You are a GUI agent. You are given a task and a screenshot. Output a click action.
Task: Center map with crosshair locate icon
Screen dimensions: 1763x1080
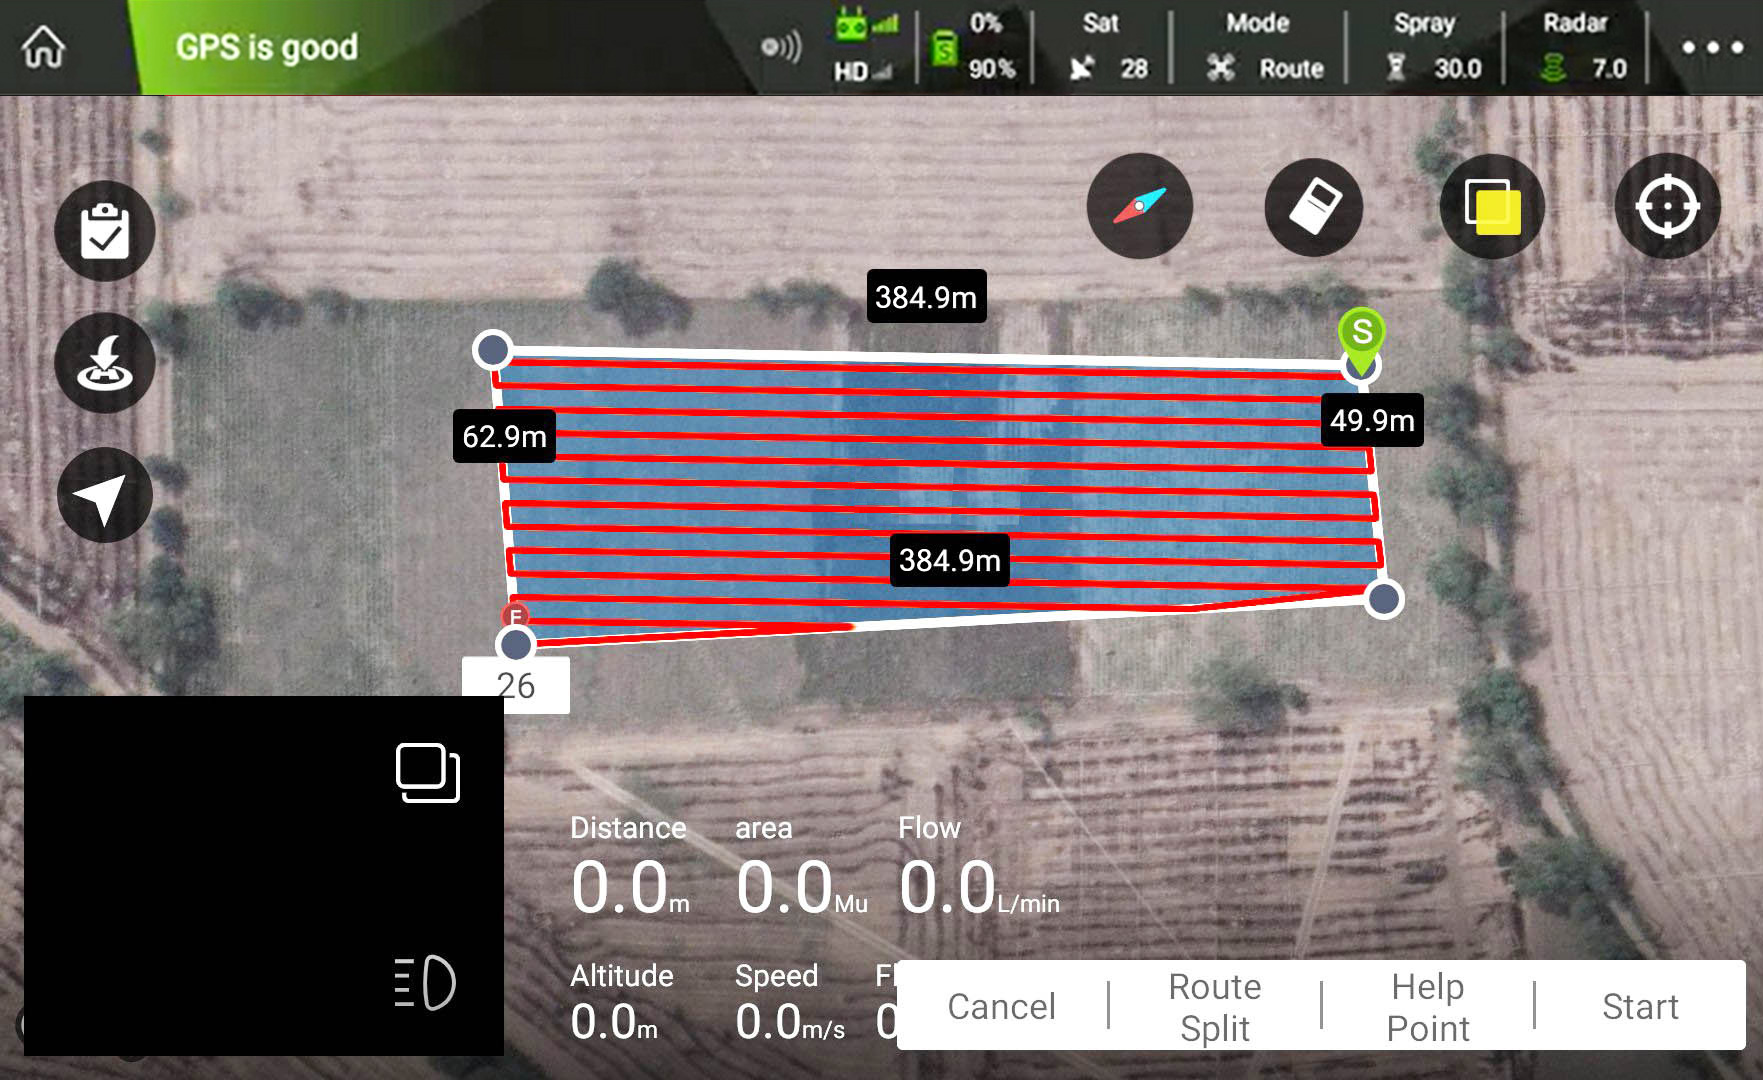point(1667,206)
